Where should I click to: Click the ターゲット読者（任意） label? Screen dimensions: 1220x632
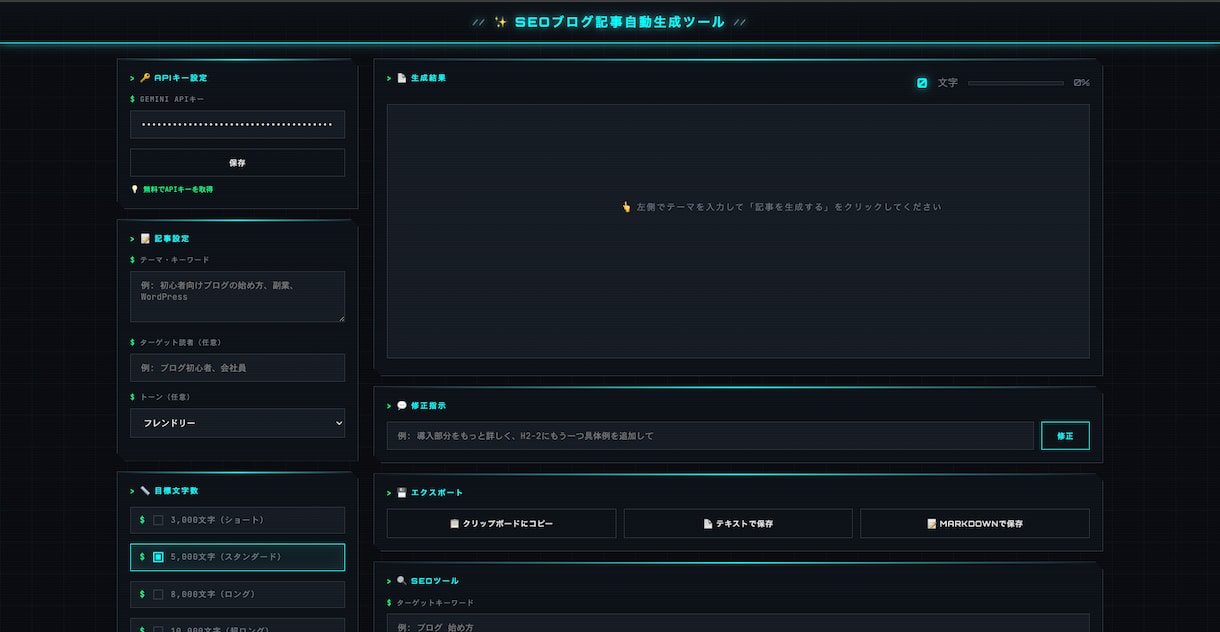click(x=180, y=343)
